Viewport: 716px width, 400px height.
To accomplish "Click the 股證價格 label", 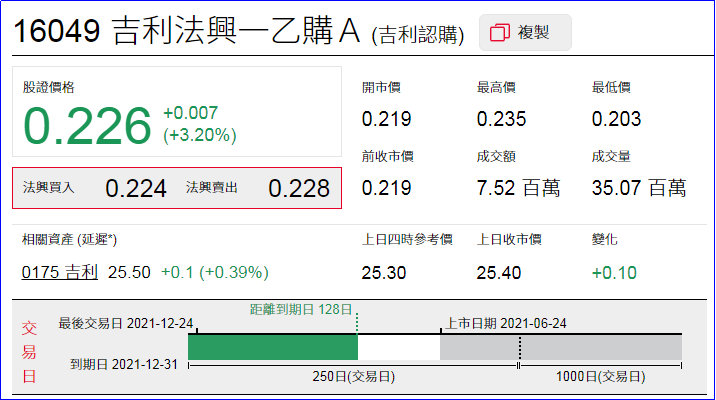I will 48,88.
